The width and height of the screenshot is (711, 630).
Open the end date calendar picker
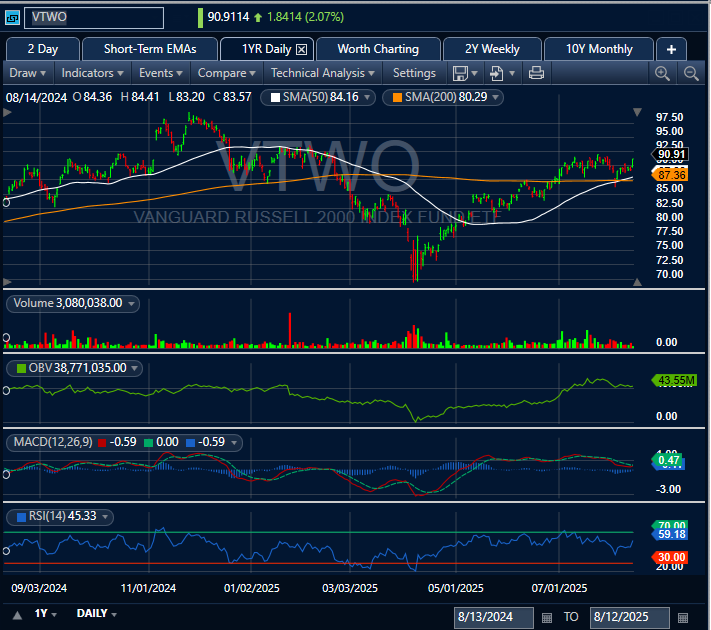click(683, 617)
